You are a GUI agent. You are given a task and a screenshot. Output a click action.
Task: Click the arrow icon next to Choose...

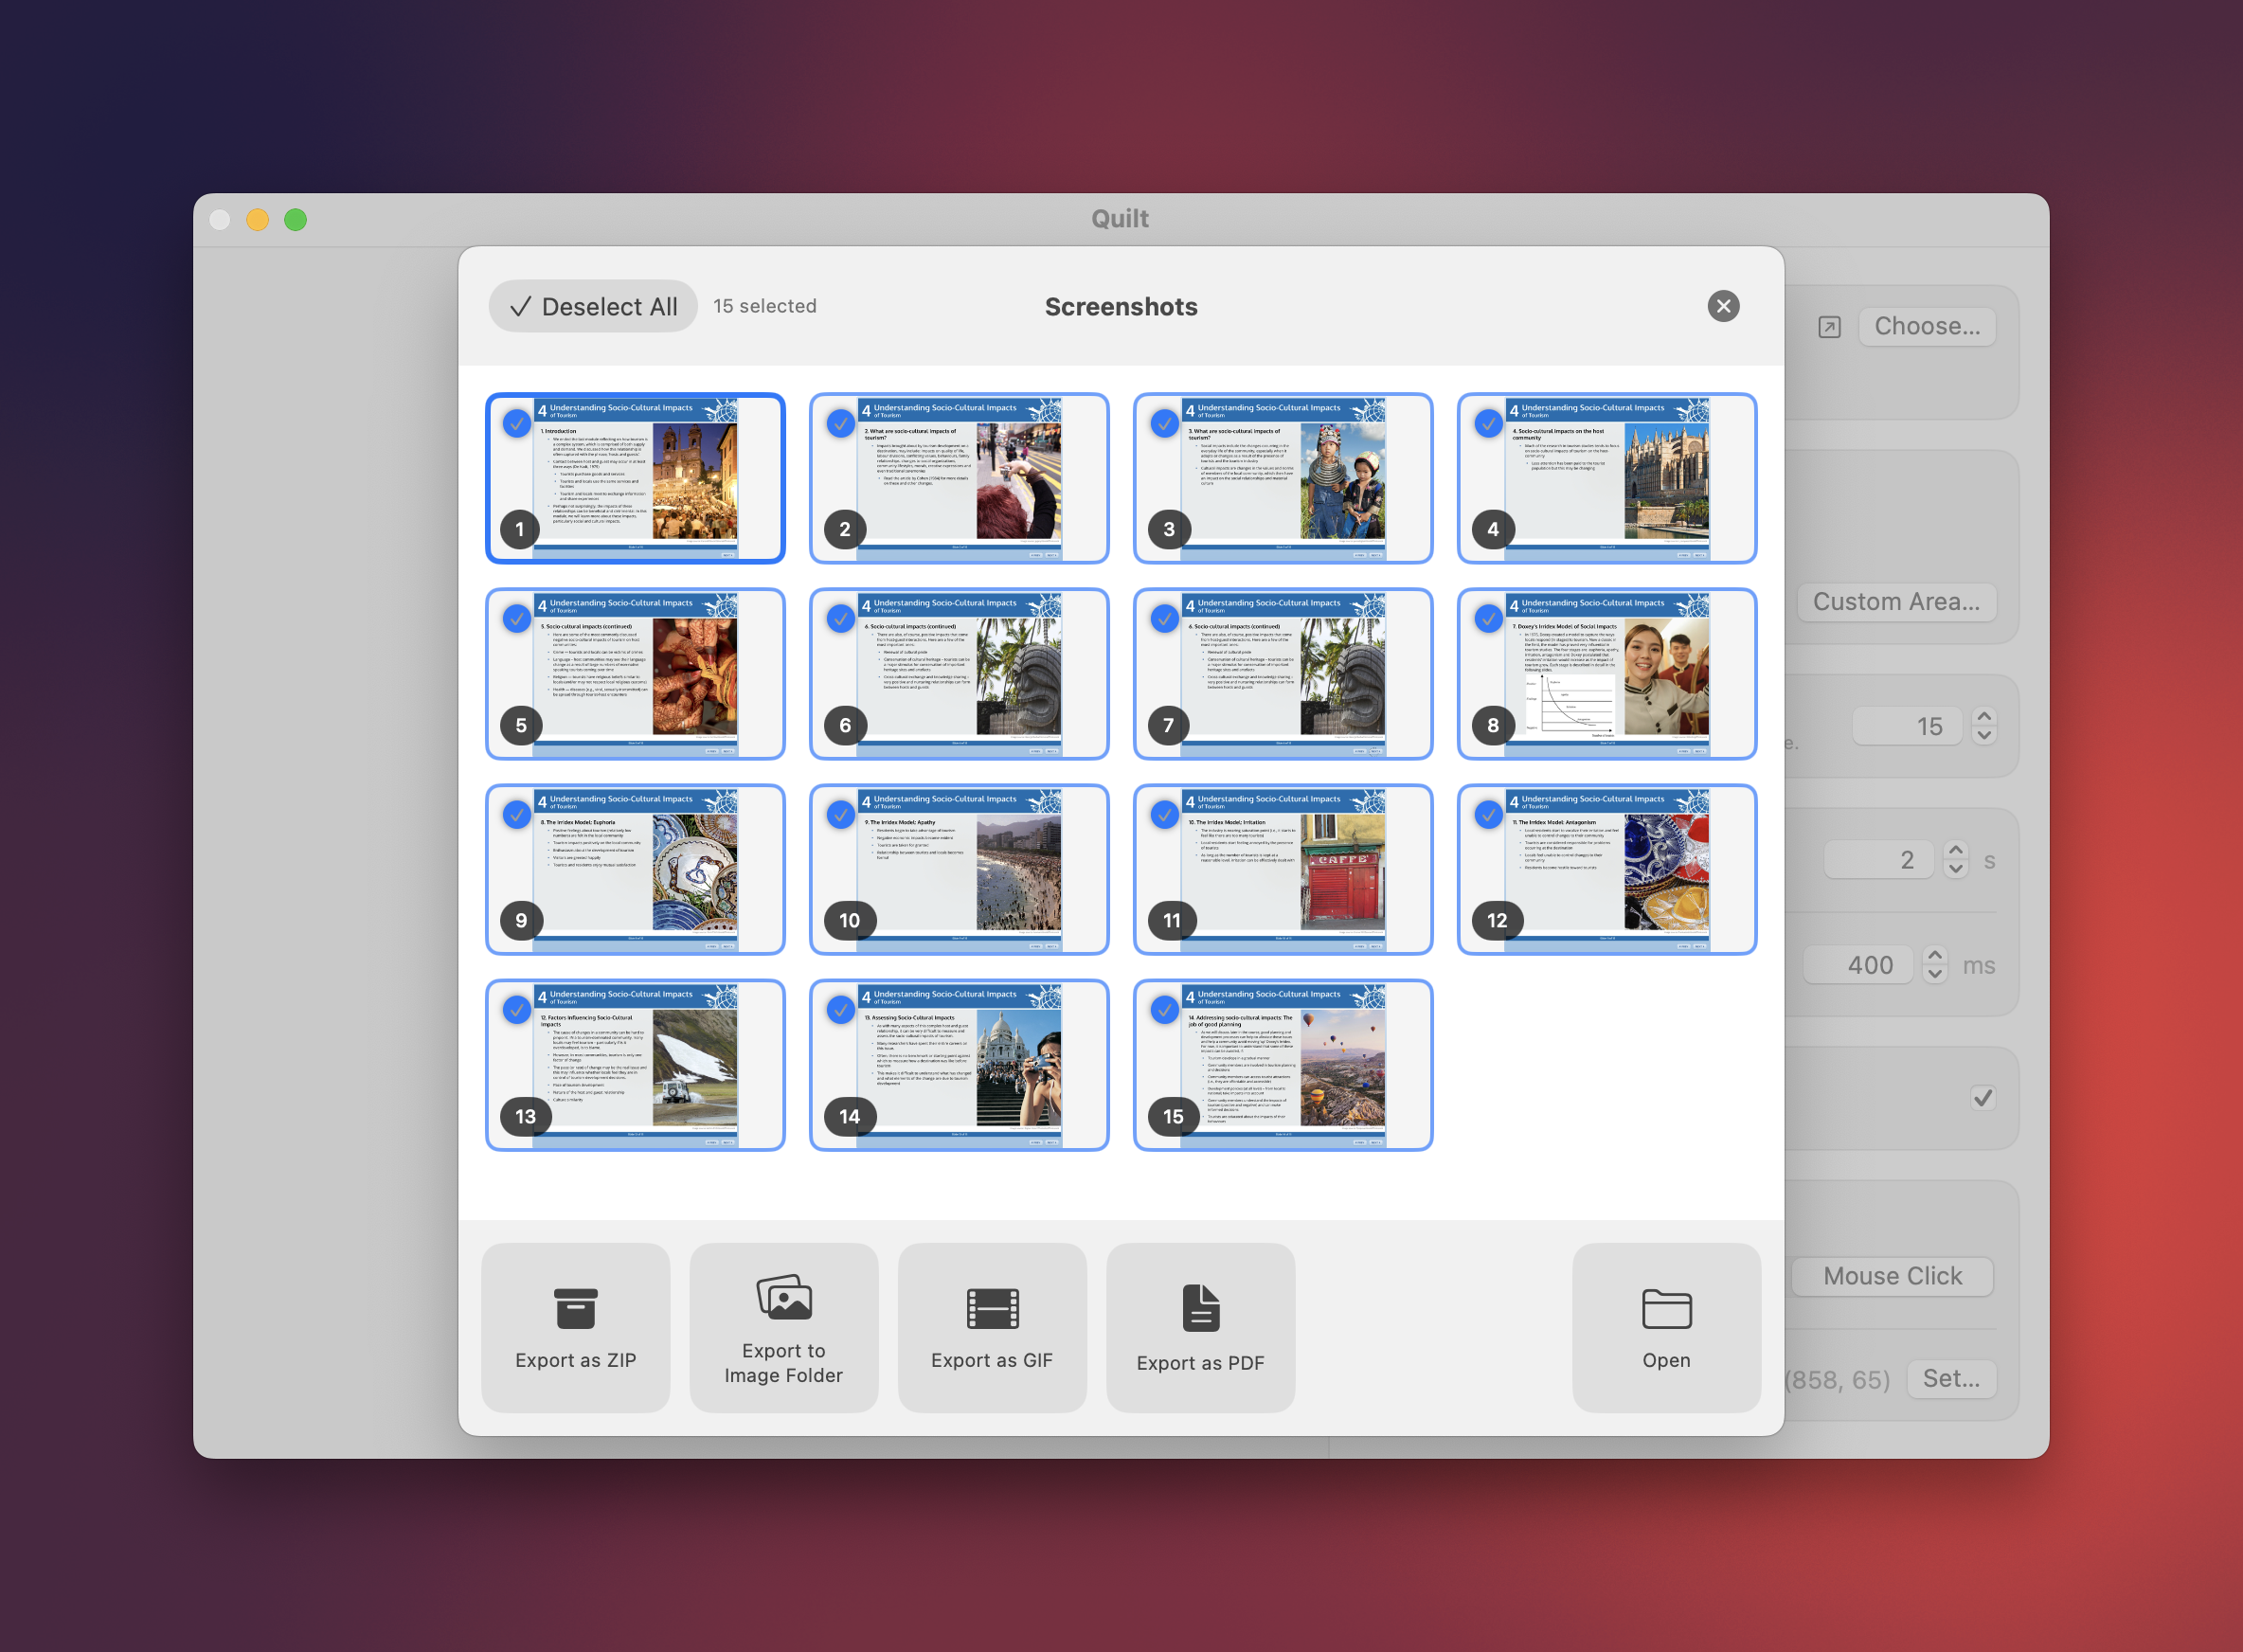click(x=1829, y=327)
